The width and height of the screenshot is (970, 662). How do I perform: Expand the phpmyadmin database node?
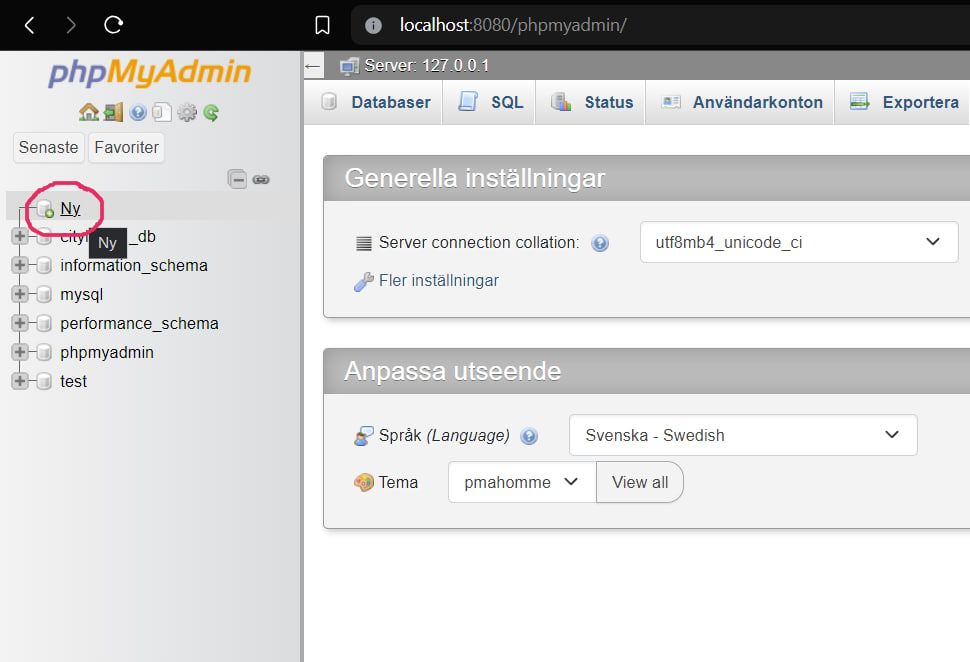20,352
